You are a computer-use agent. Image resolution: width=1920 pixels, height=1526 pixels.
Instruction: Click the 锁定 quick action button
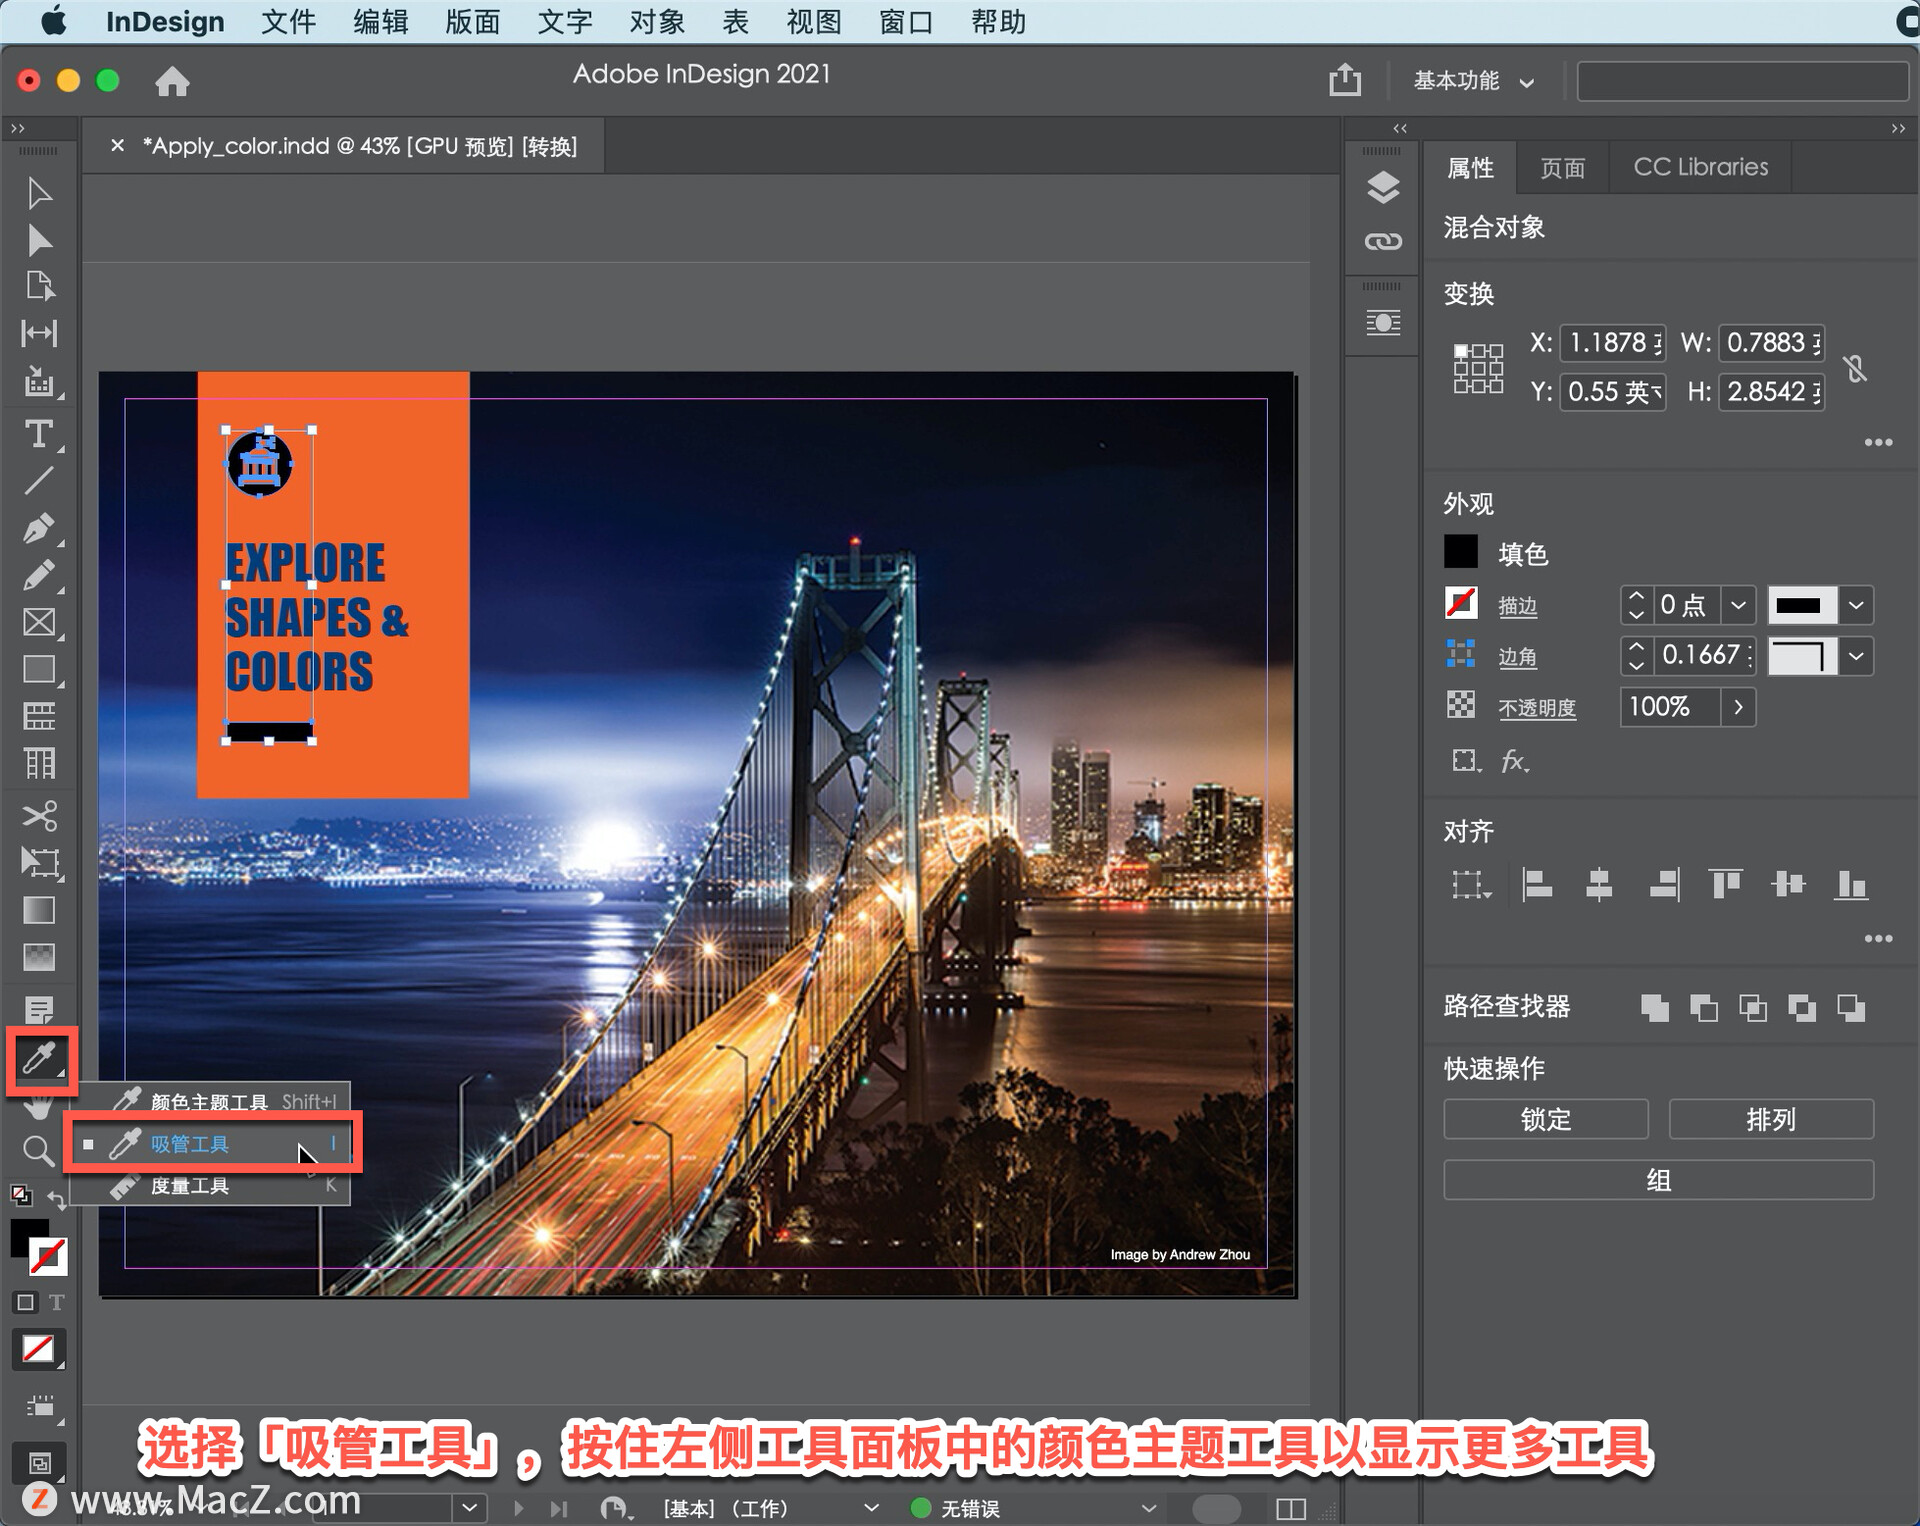(x=1545, y=1119)
